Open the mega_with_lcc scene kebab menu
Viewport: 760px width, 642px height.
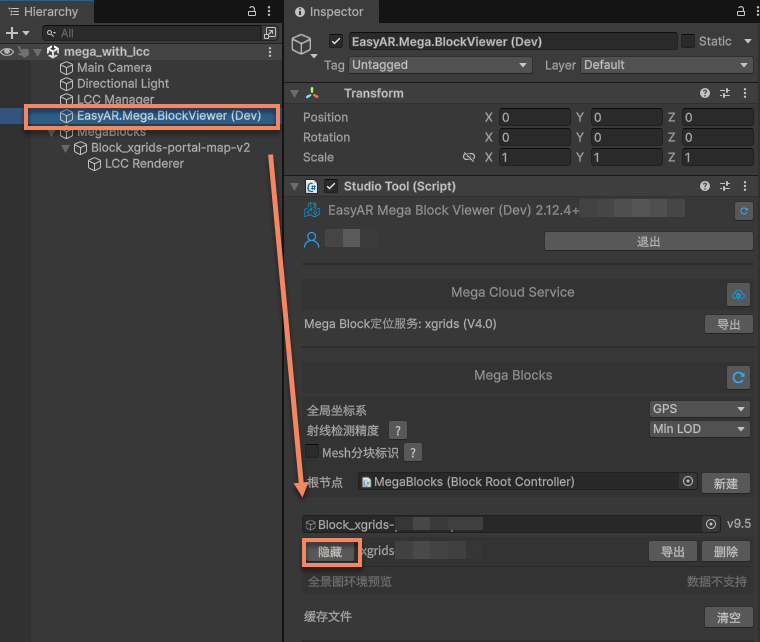pyautogui.click(x=269, y=52)
